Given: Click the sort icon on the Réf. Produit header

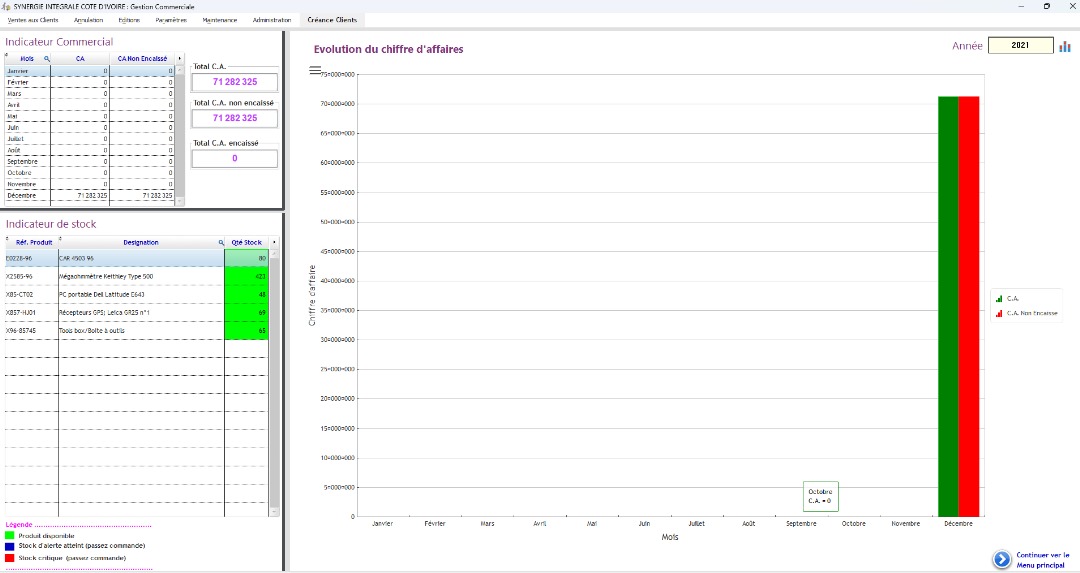Looking at the screenshot, I should (x=9, y=239).
